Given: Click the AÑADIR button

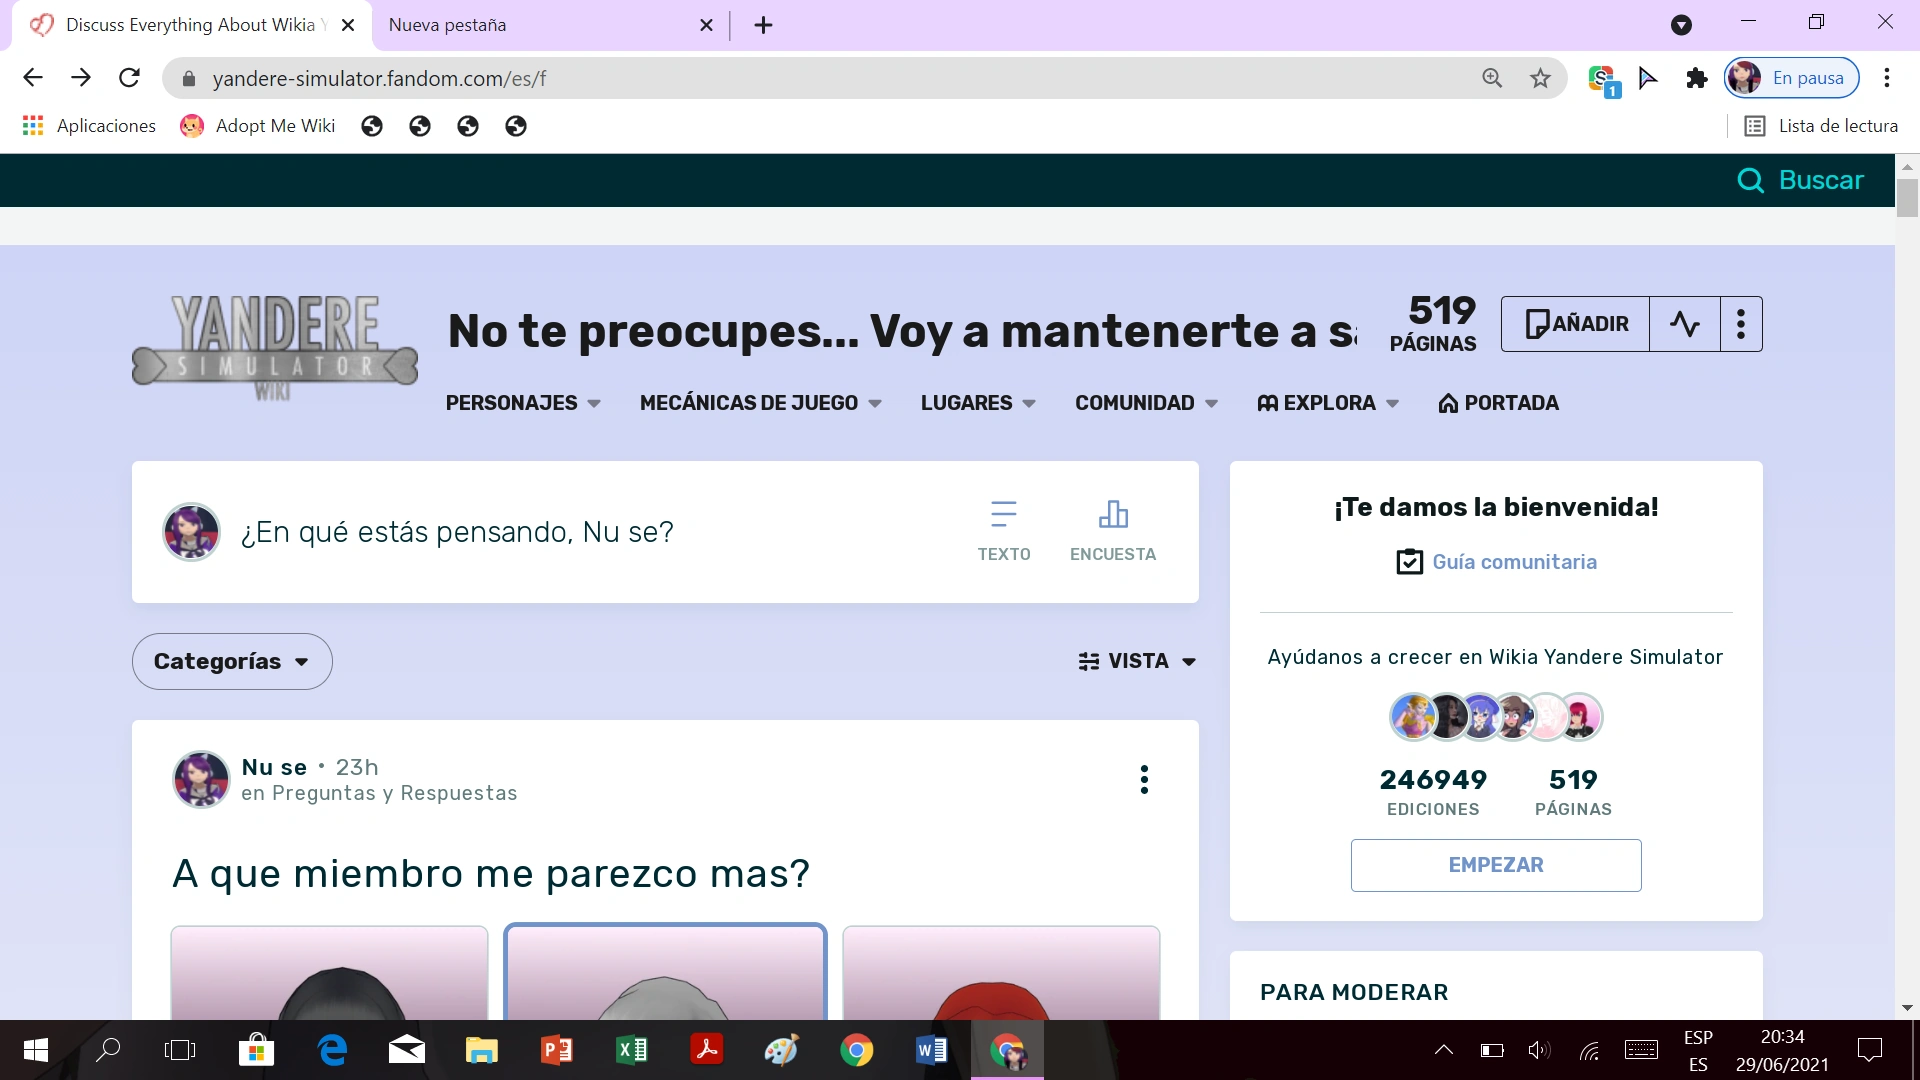Looking at the screenshot, I should pyautogui.click(x=1575, y=324).
